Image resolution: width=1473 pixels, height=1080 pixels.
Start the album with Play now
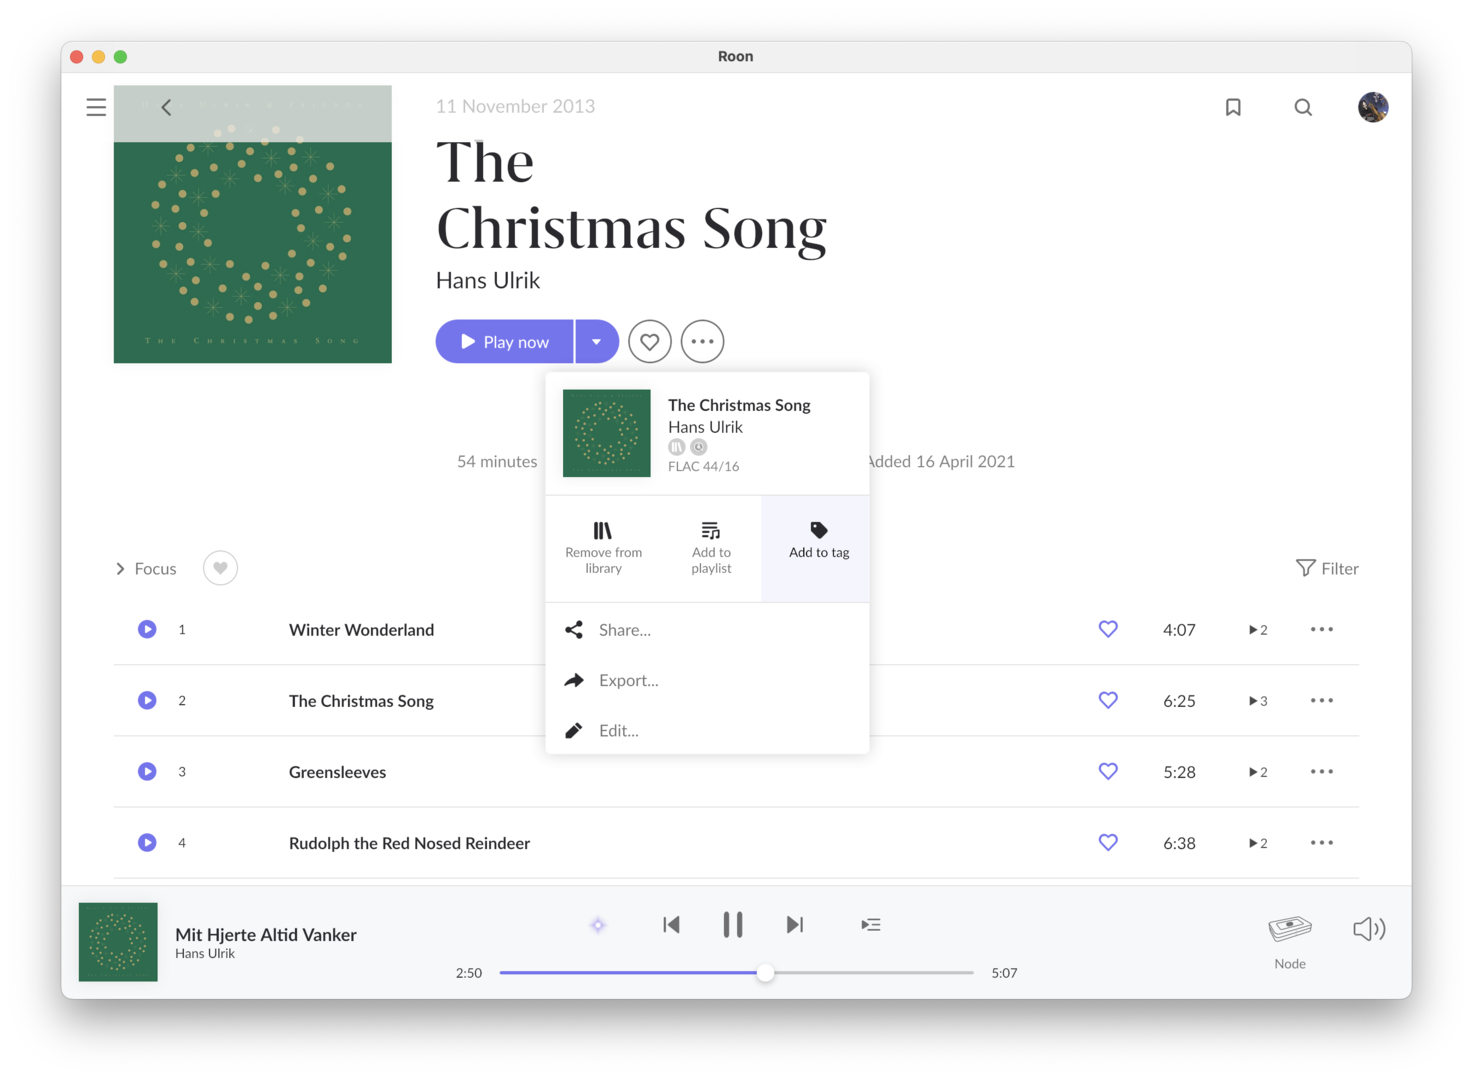click(x=505, y=342)
